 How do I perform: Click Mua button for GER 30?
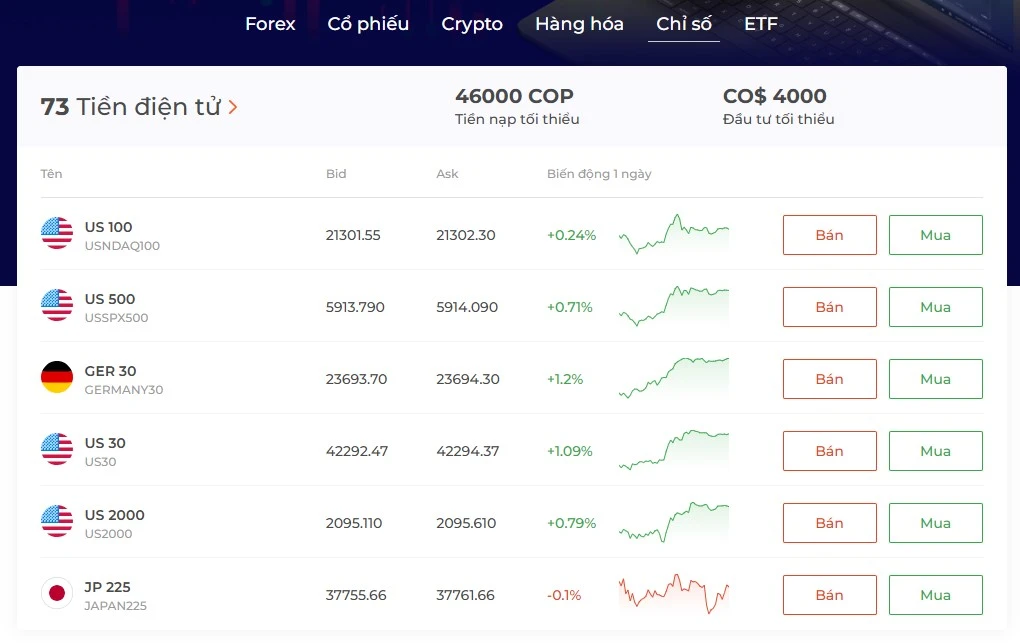pyautogui.click(x=935, y=379)
